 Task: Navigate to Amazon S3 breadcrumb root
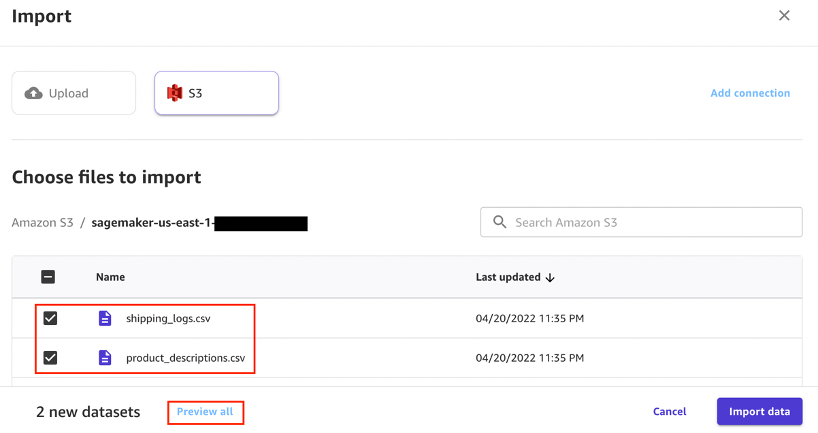tap(41, 223)
